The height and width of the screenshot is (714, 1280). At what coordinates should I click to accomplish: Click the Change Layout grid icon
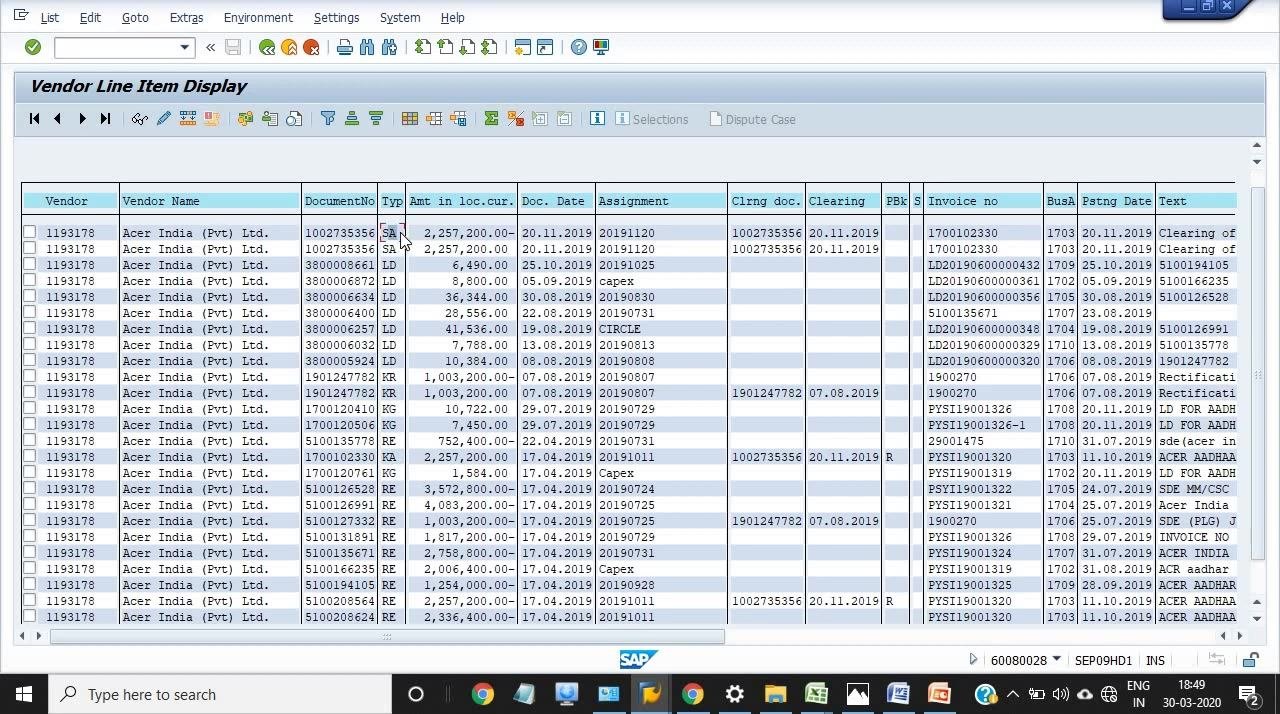(x=410, y=119)
